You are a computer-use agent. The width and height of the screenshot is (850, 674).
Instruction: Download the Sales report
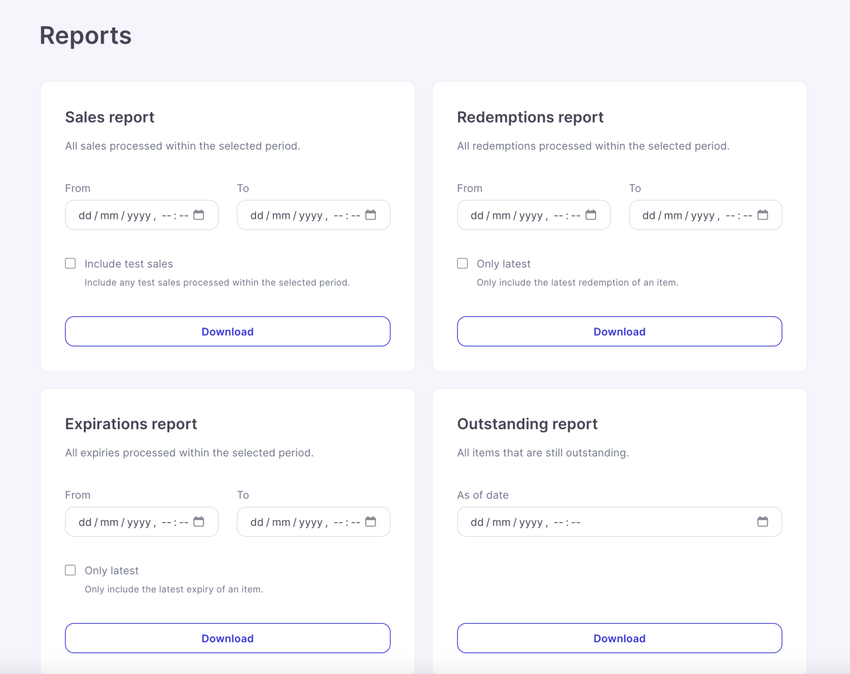[228, 331]
